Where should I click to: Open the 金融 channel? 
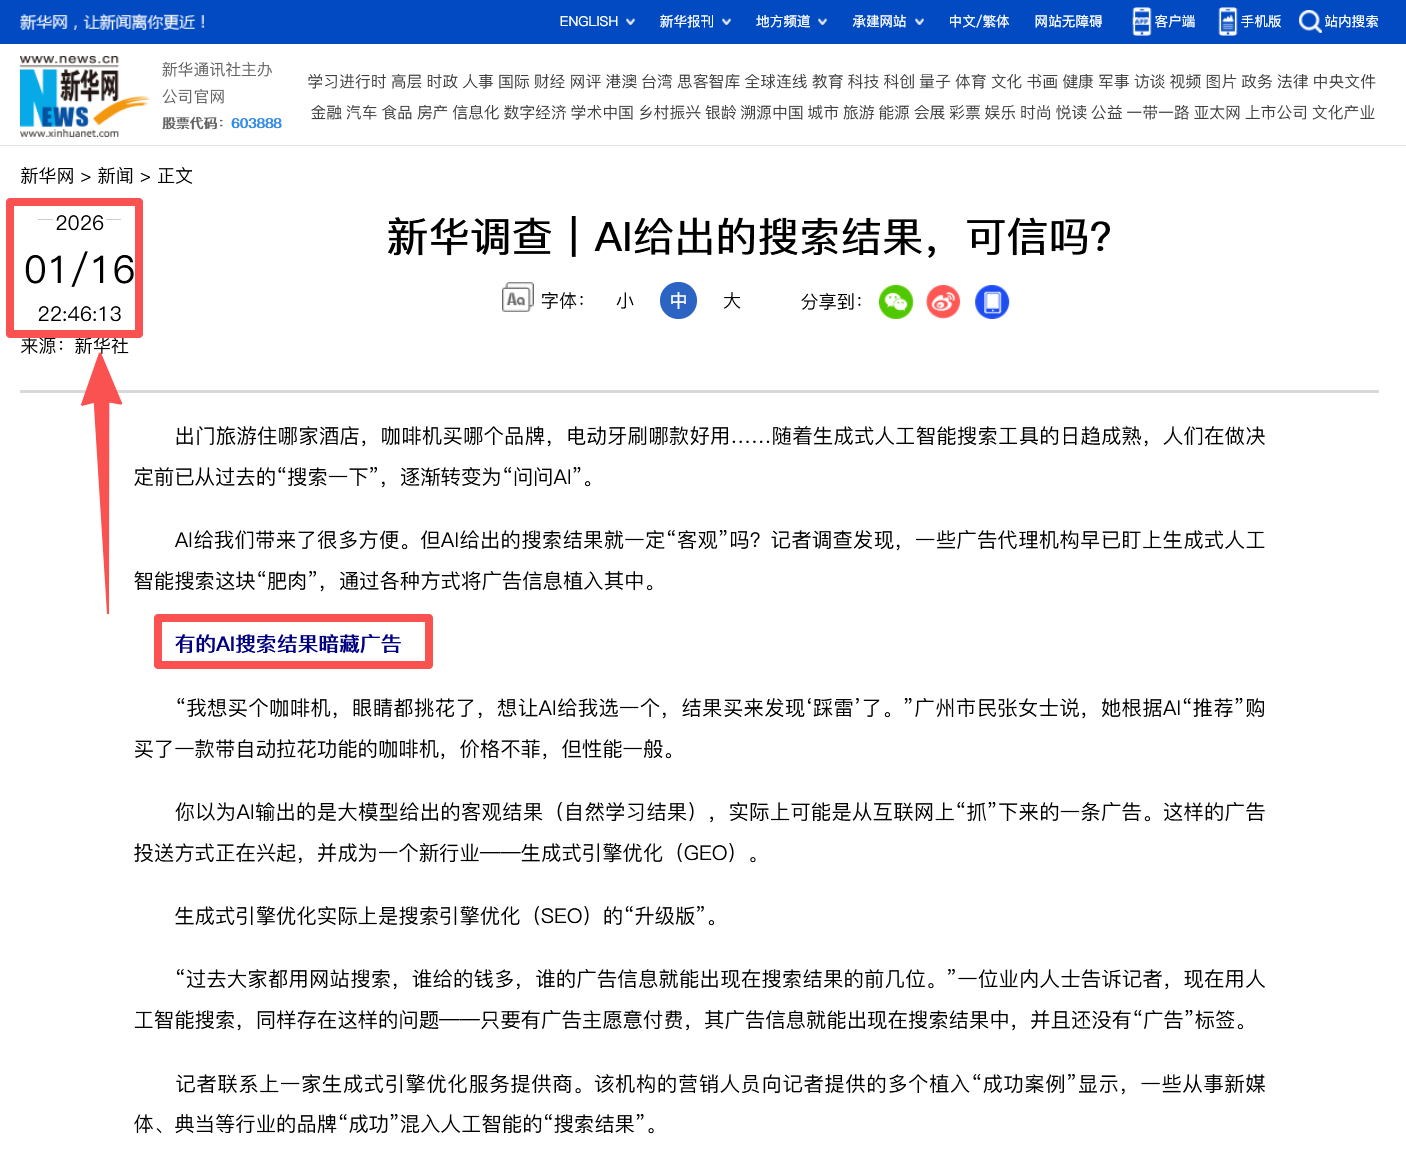[326, 113]
